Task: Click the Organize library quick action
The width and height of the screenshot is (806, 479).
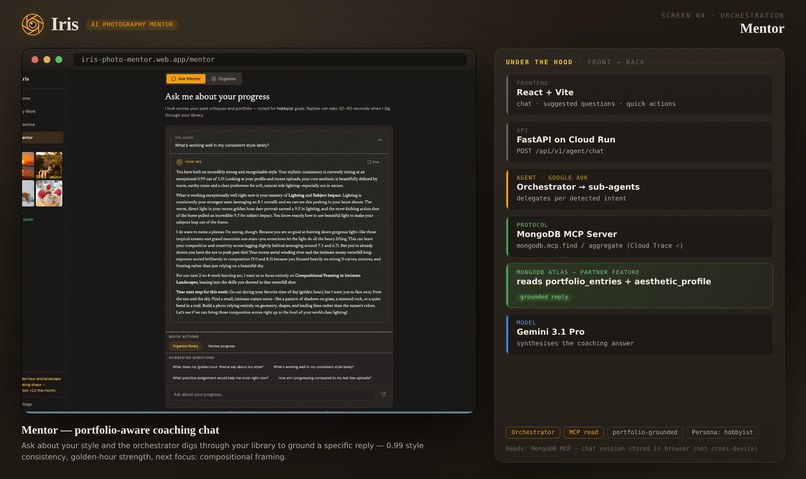Action: pos(186,346)
